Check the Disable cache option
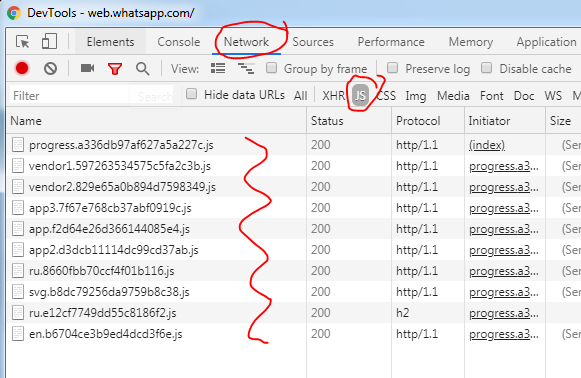Viewport: 581px width, 378px height. click(x=487, y=68)
